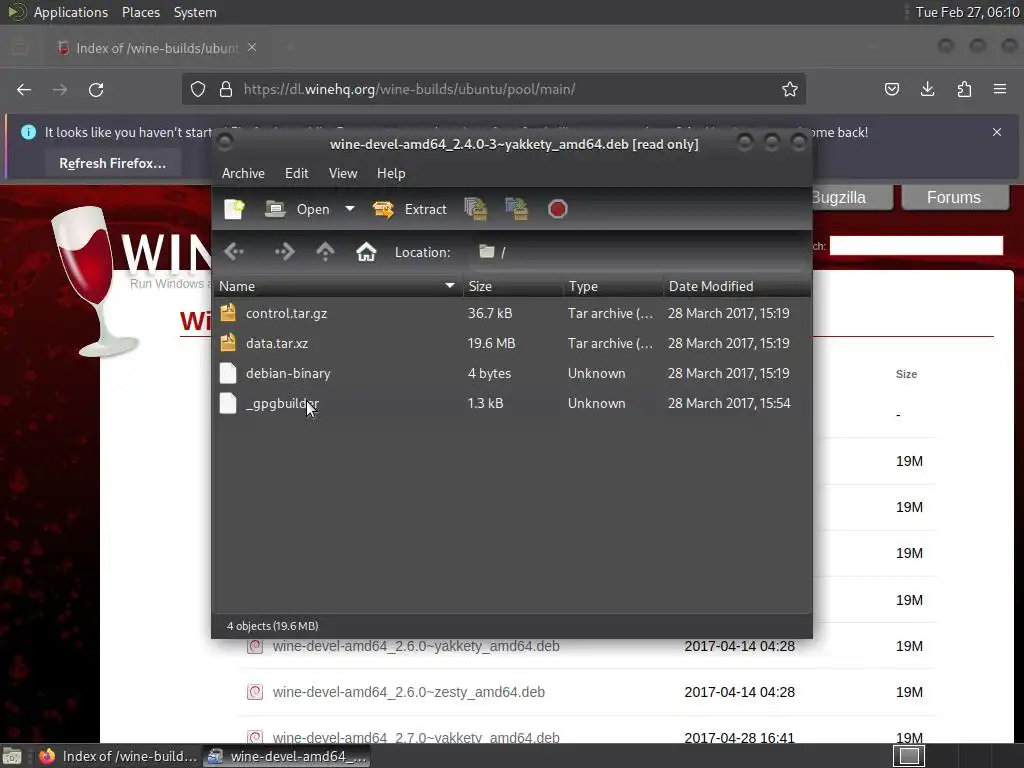The height and width of the screenshot is (768, 1024).
Task: Open wine-devel-amd64_2.6.0~zesty_amd64.deb link
Action: [409, 692]
